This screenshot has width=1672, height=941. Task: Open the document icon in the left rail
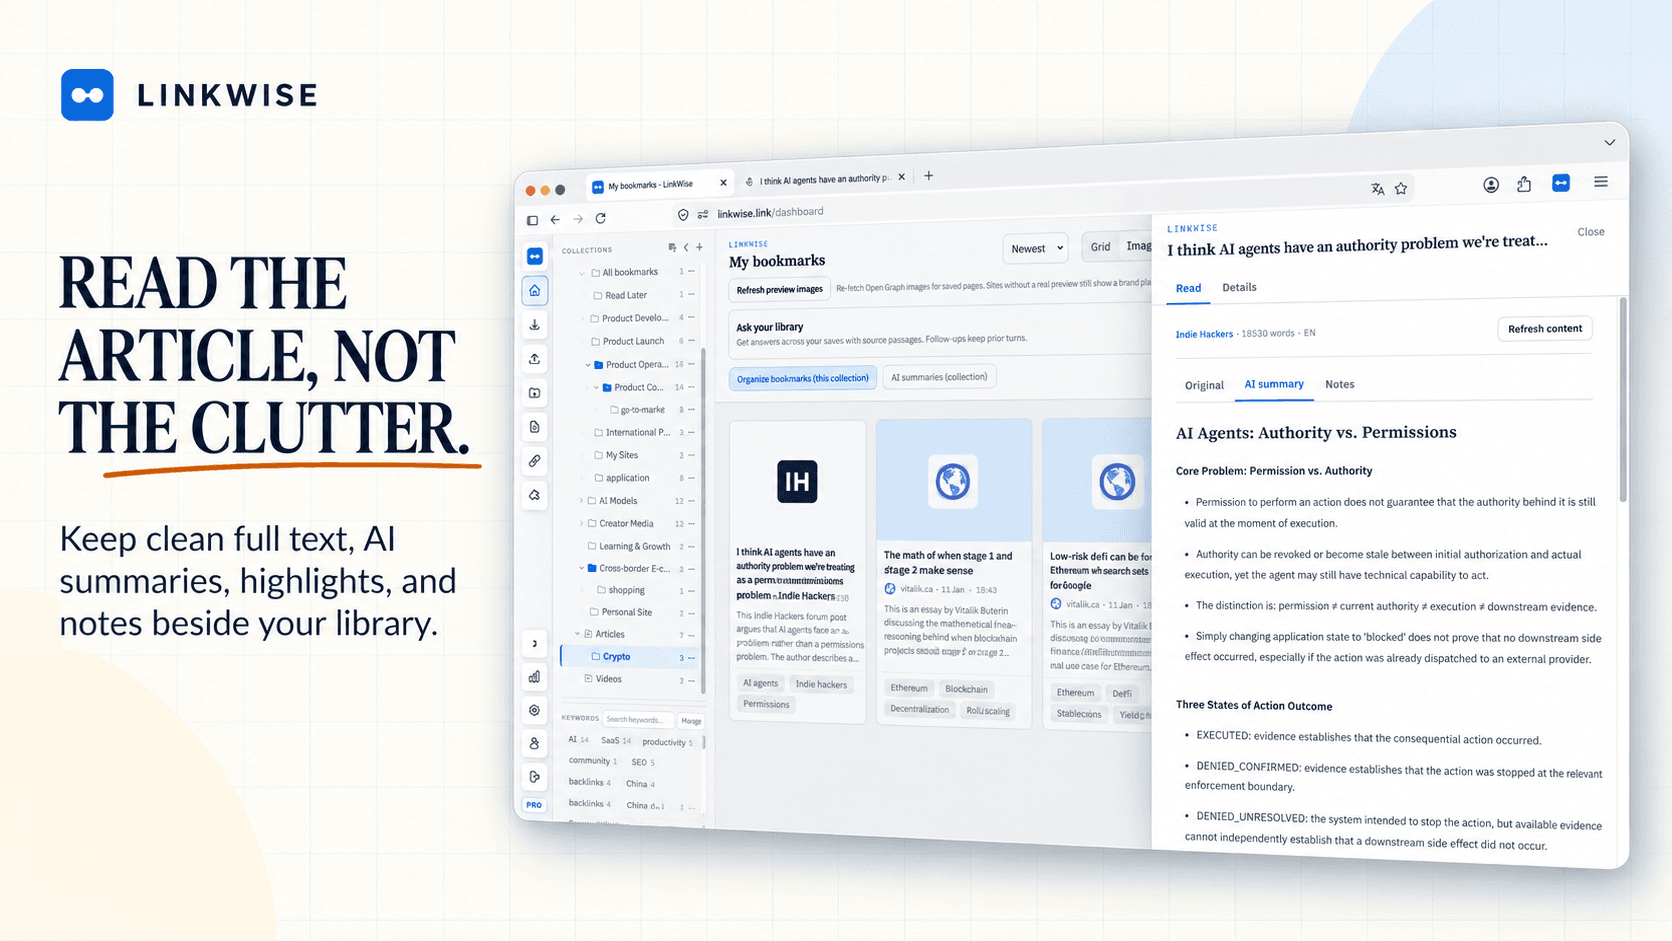535,427
